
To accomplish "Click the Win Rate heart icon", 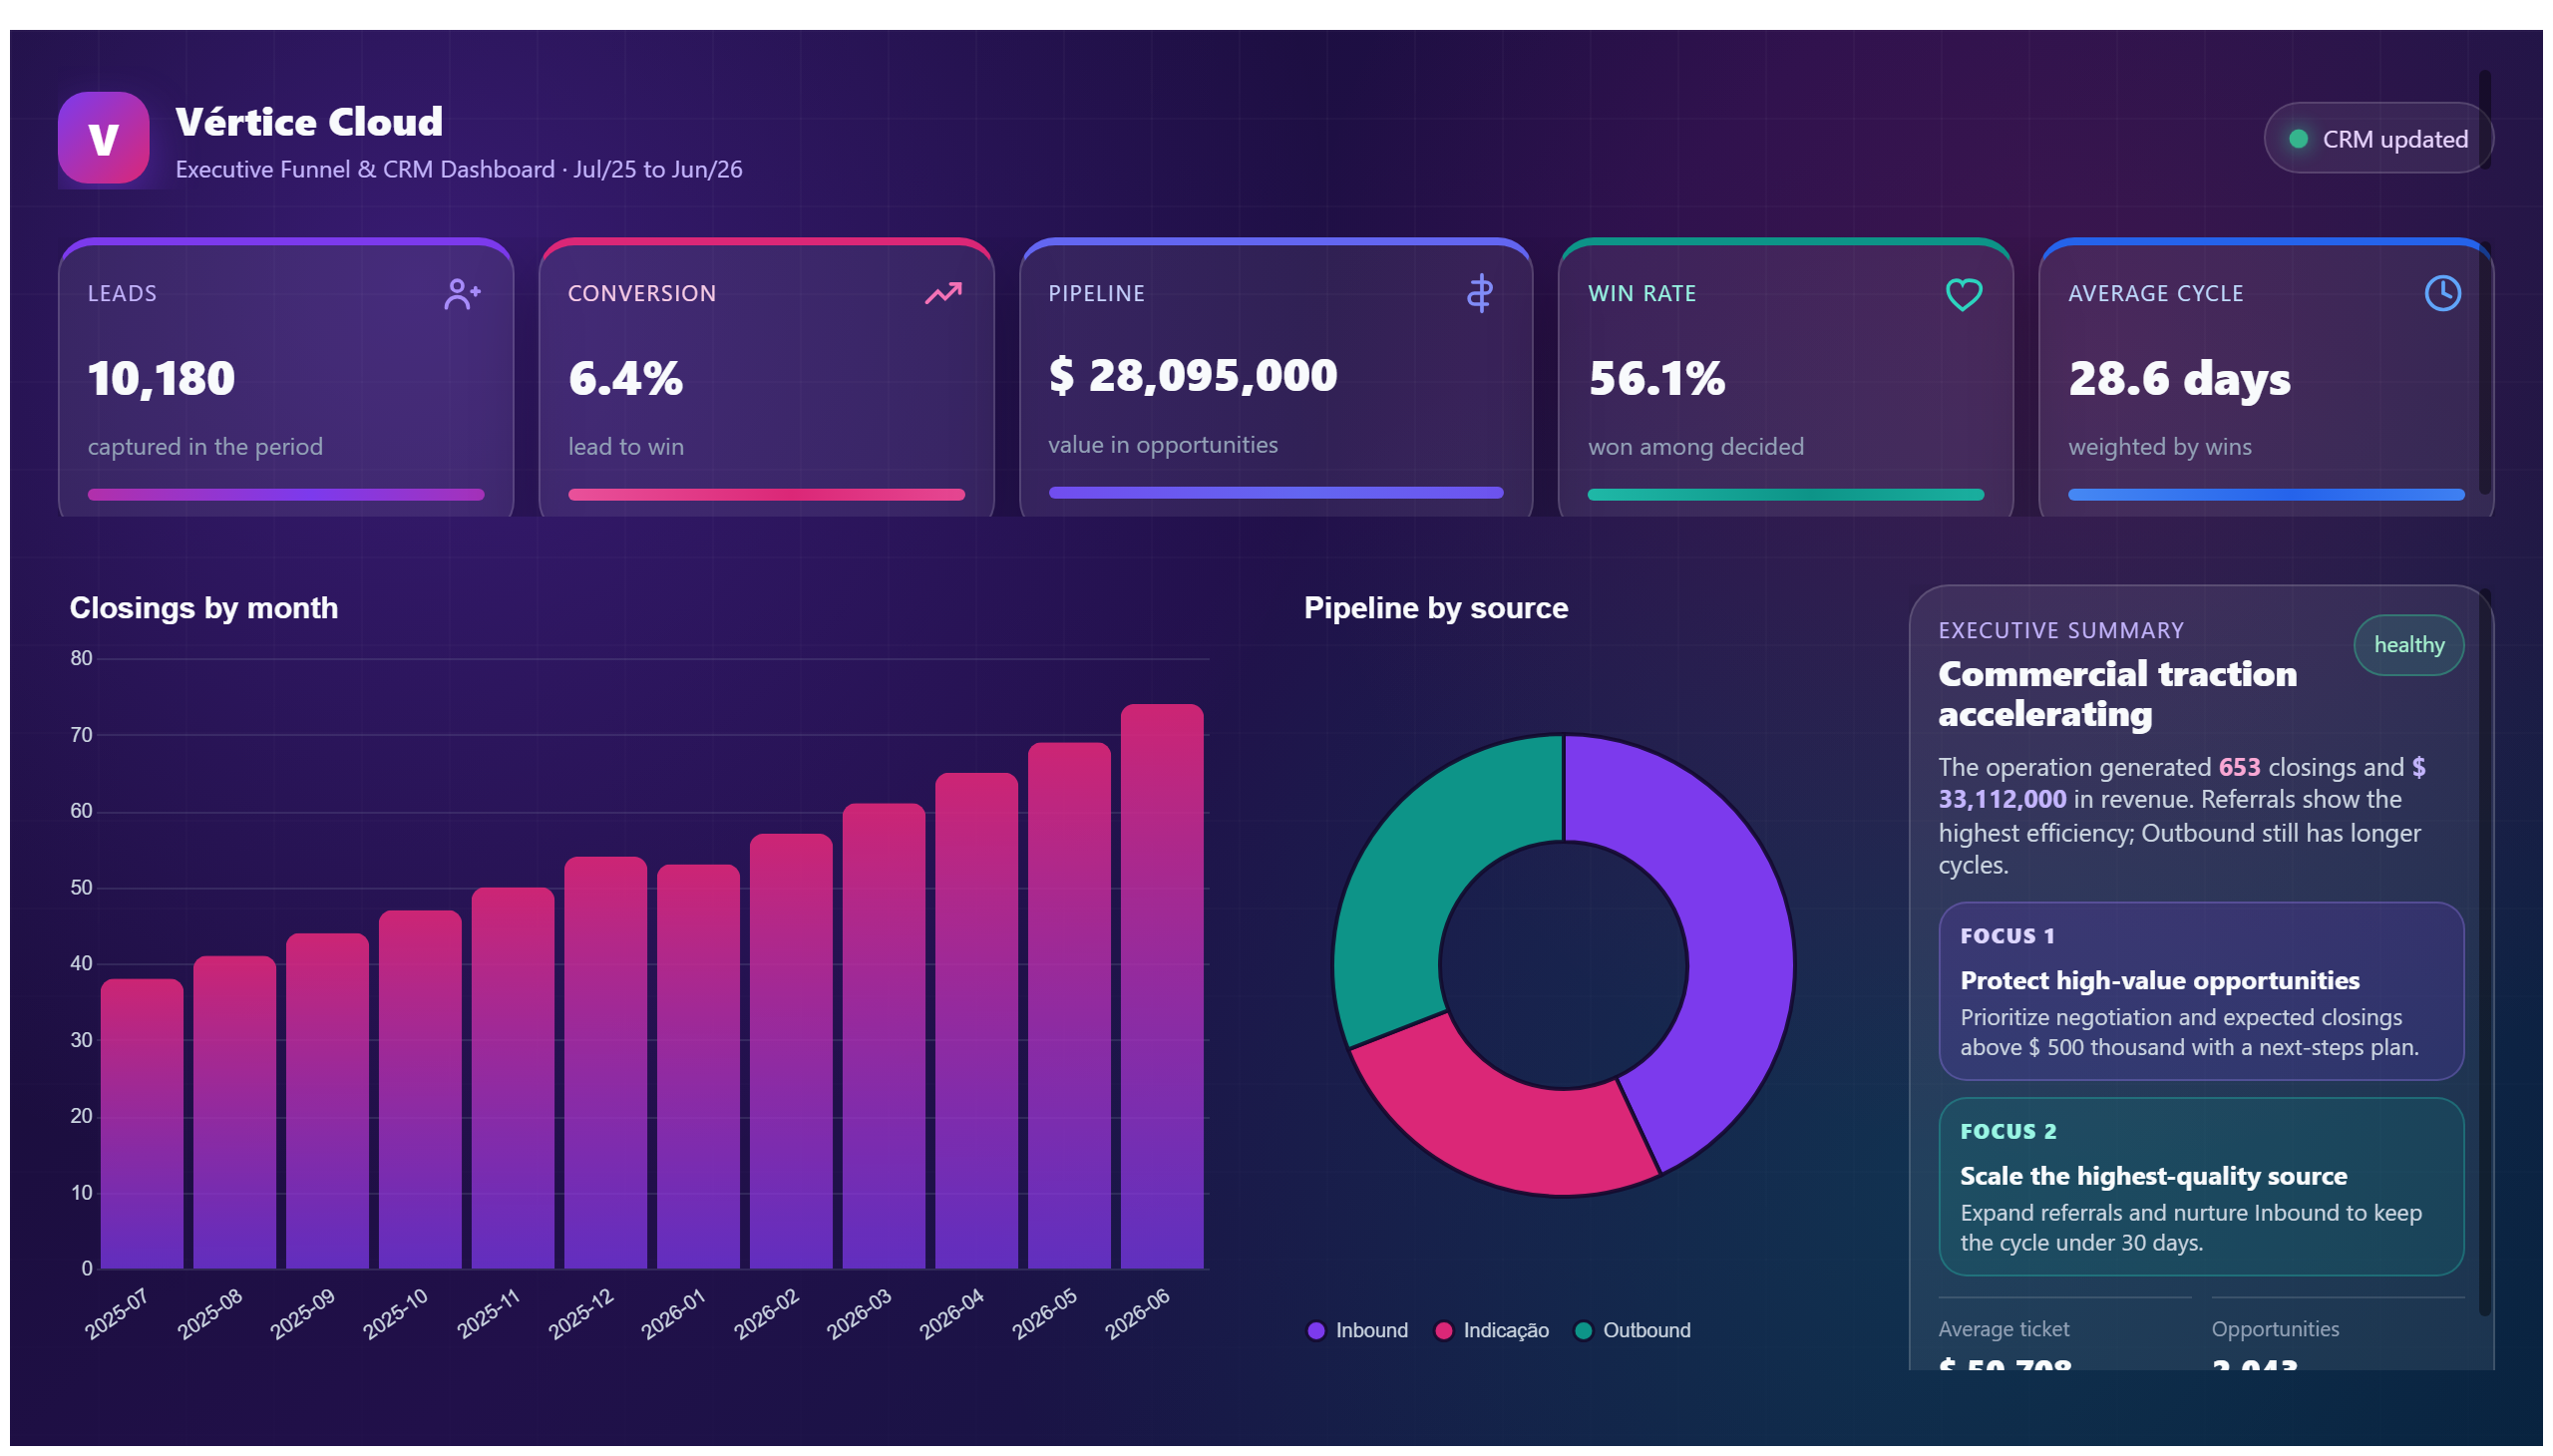I will point(1962,294).
